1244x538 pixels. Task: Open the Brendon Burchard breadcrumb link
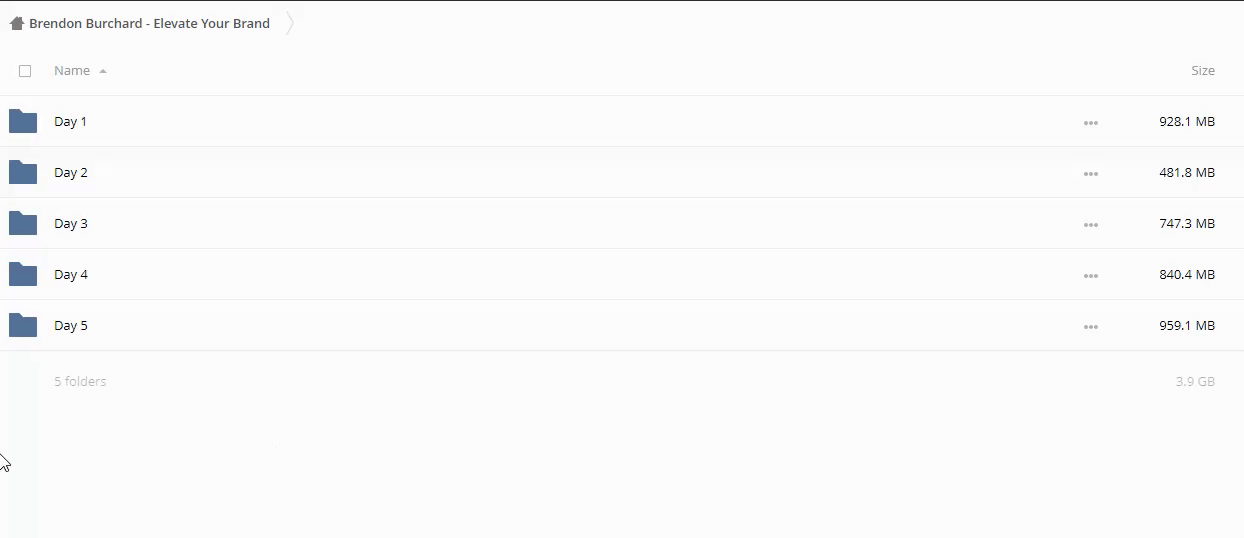tap(149, 23)
